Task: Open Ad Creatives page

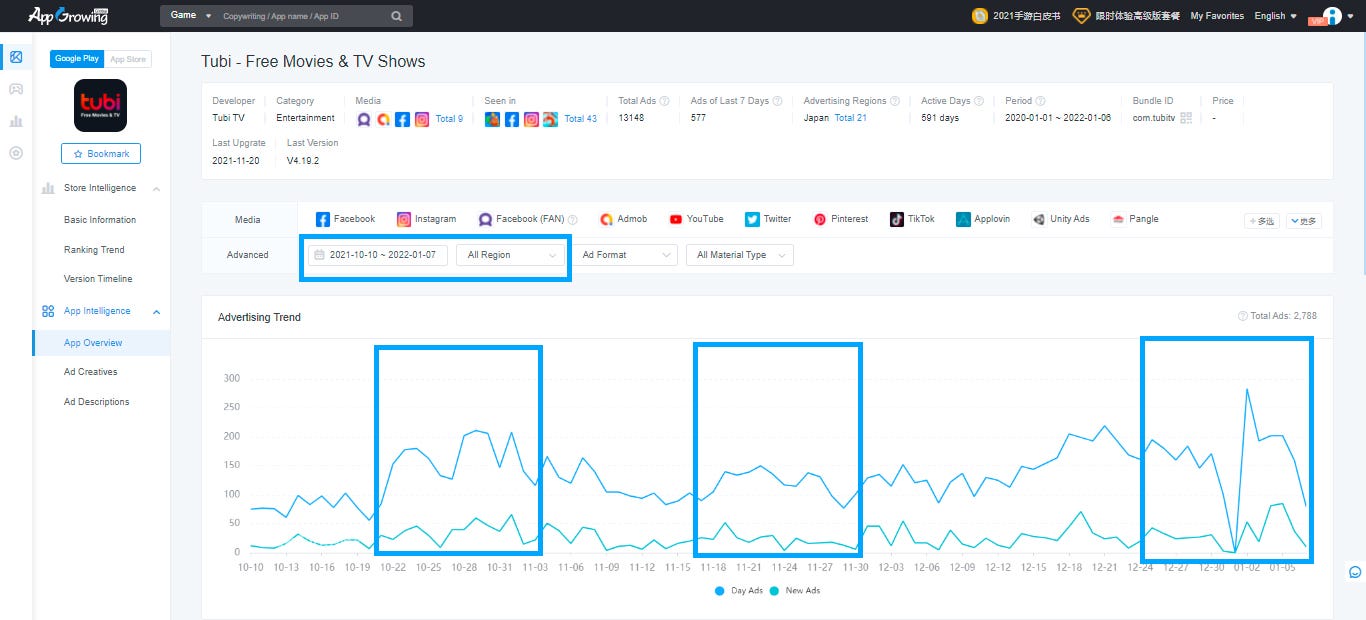Action: tap(91, 372)
